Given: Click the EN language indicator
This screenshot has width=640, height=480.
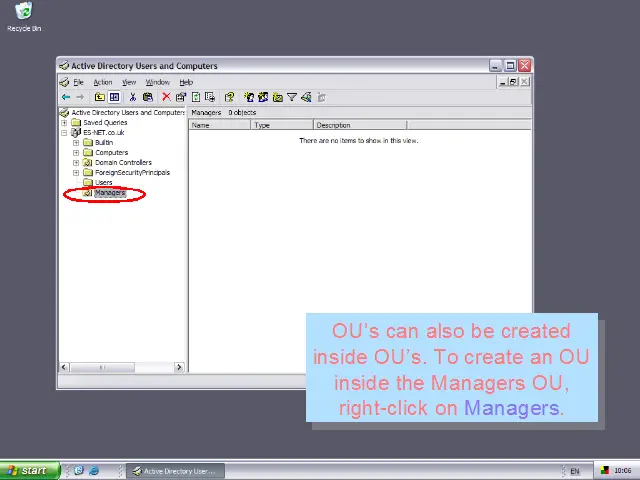Looking at the screenshot, I should (x=575, y=471).
